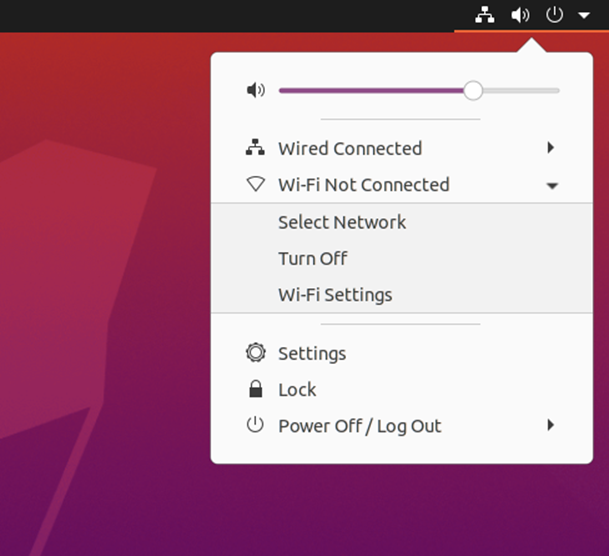
Task: Click the volume slider handle
Action: 473,90
